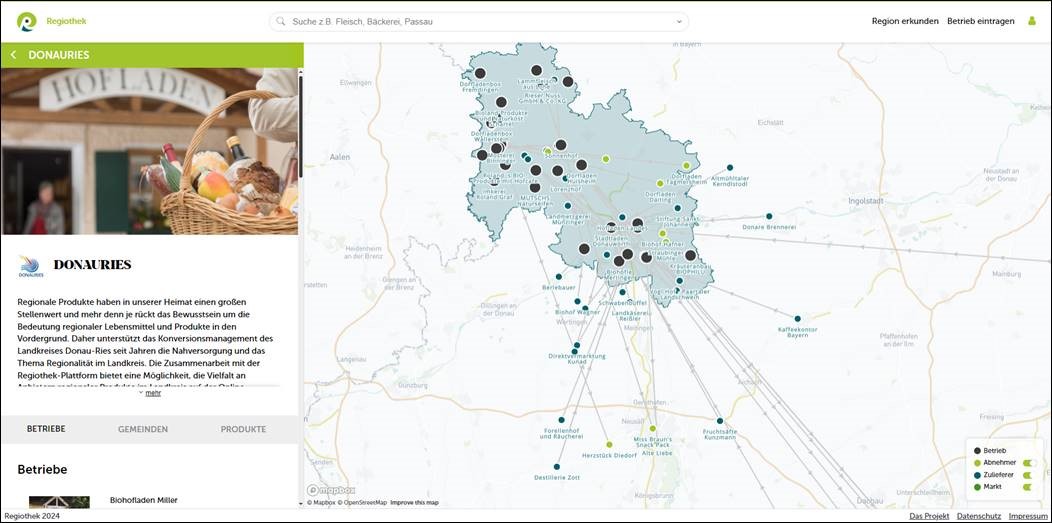
Task: Open the user account icon
Action: (x=1032, y=21)
